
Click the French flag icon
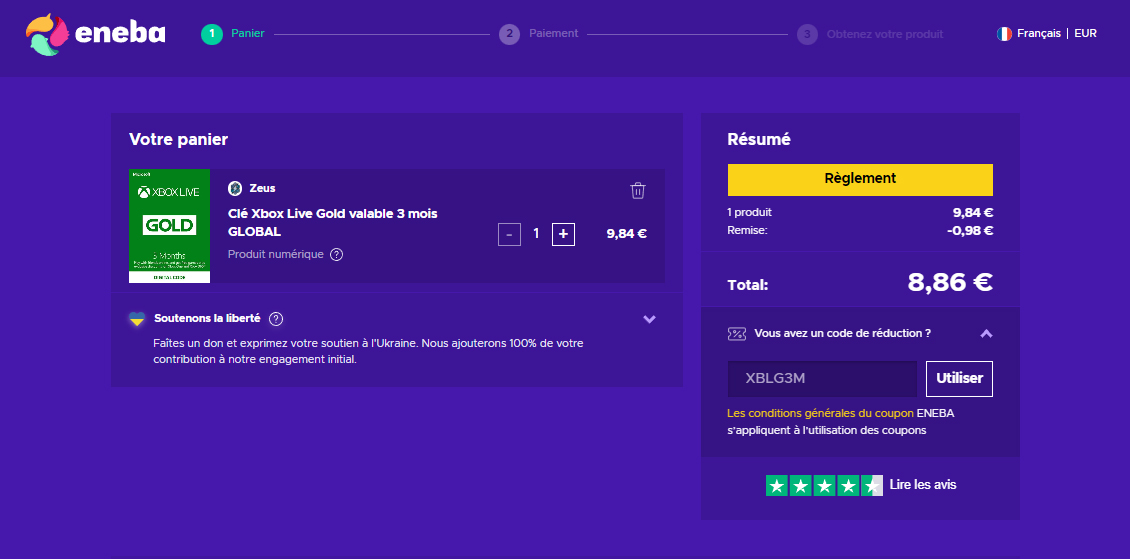pos(1004,34)
